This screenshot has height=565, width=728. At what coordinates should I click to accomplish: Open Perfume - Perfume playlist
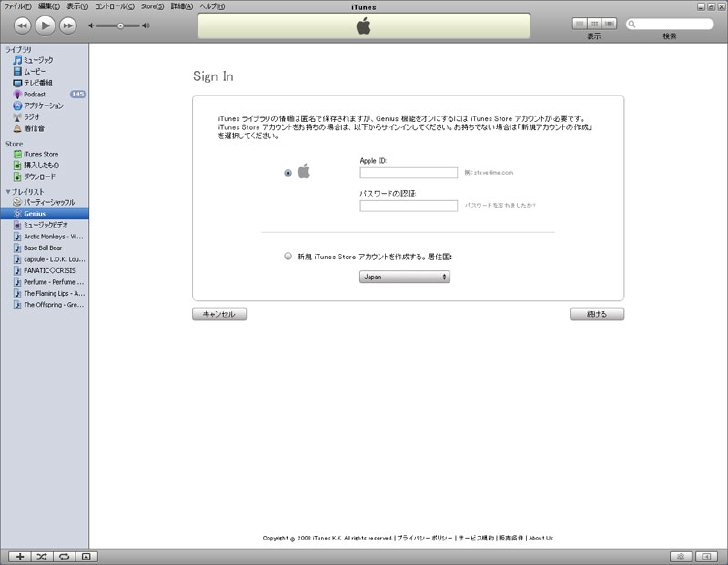click(x=44, y=282)
